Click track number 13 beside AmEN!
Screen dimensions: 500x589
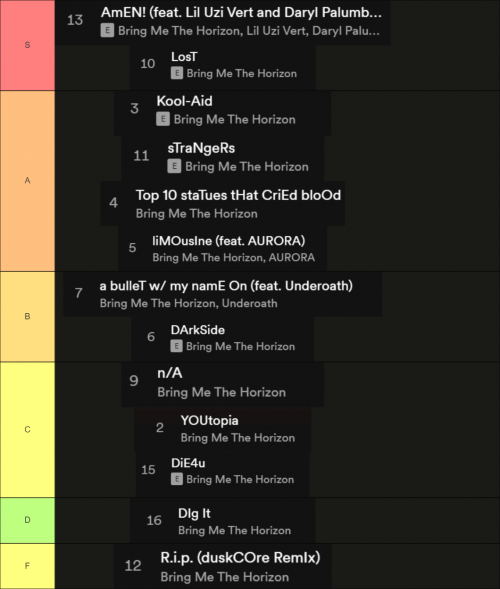click(x=75, y=20)
